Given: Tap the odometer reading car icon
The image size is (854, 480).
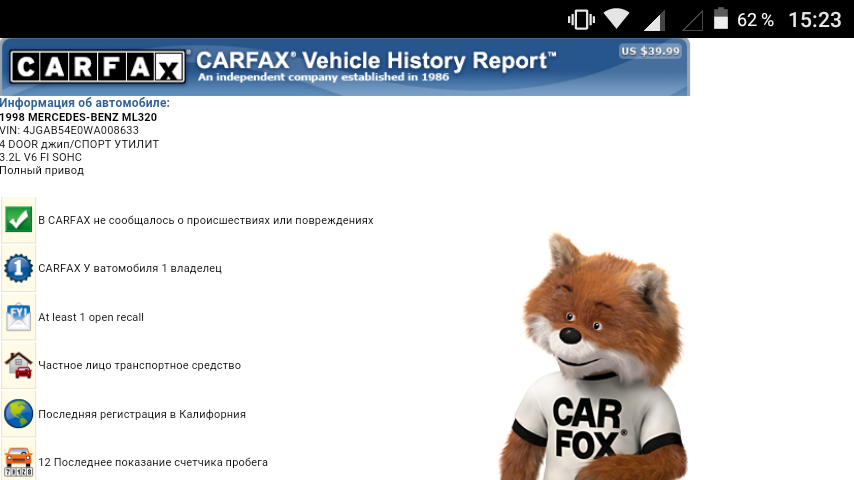Looking at the screenshot, I should (18, 461).
